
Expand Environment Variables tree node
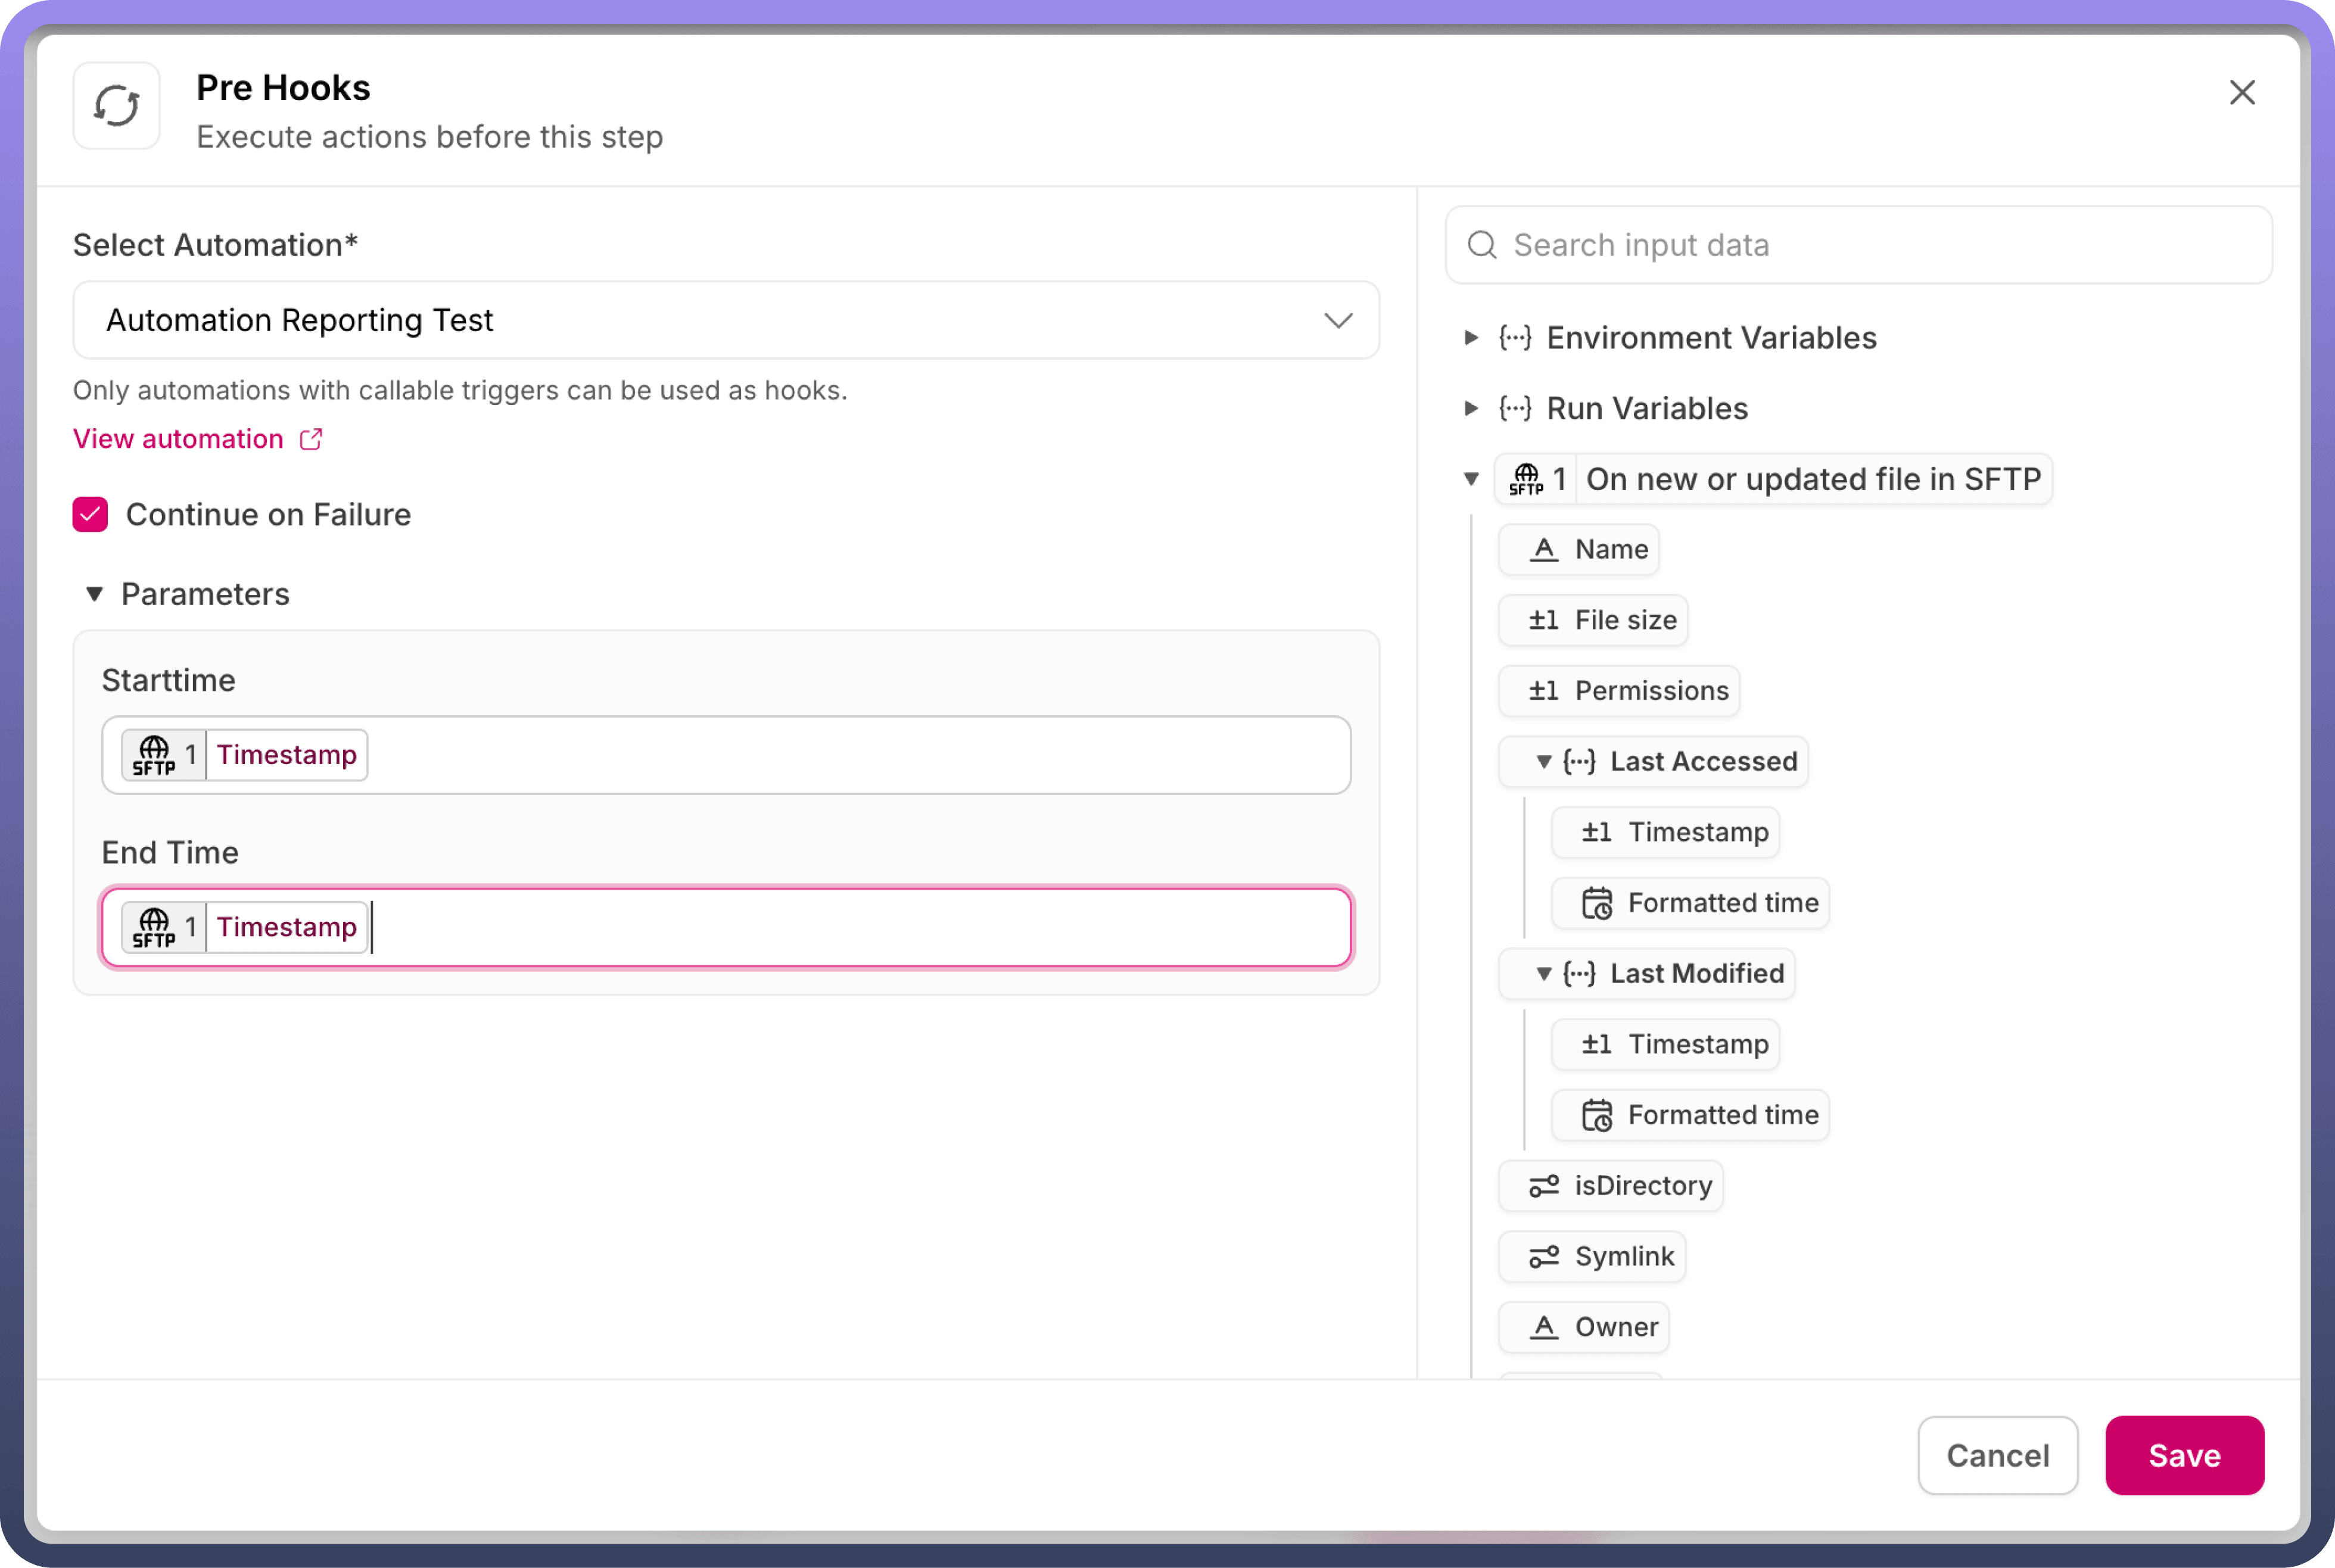coord(1471,338)
